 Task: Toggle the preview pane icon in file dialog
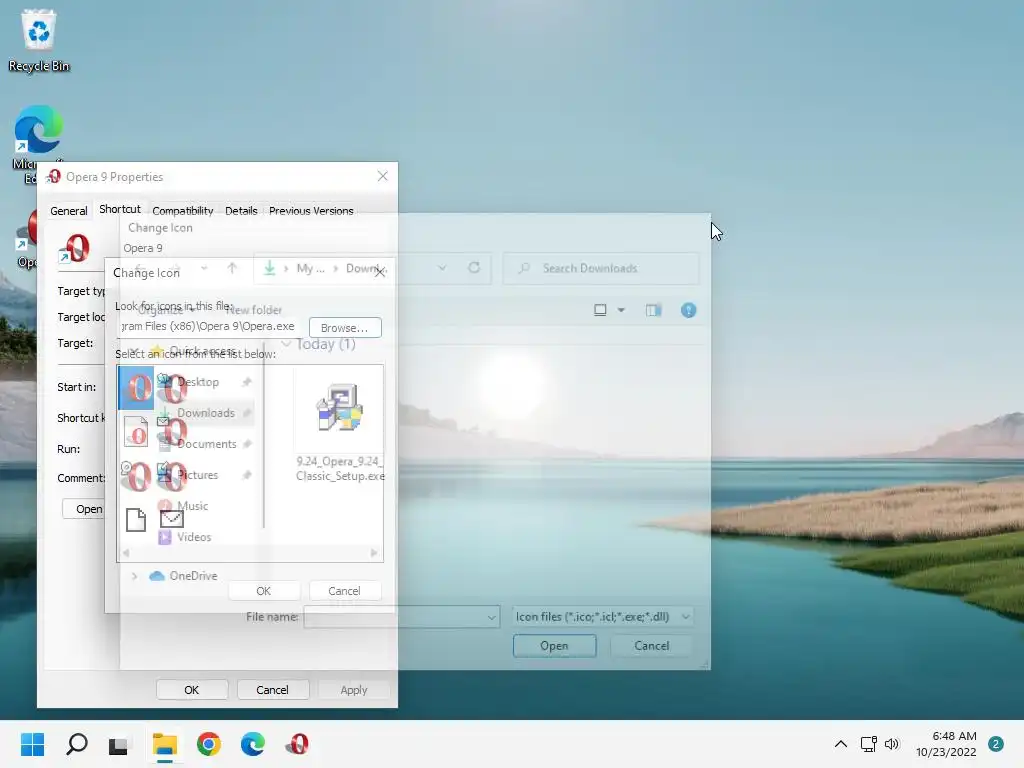pyautogui.click(x=653, y=310)
